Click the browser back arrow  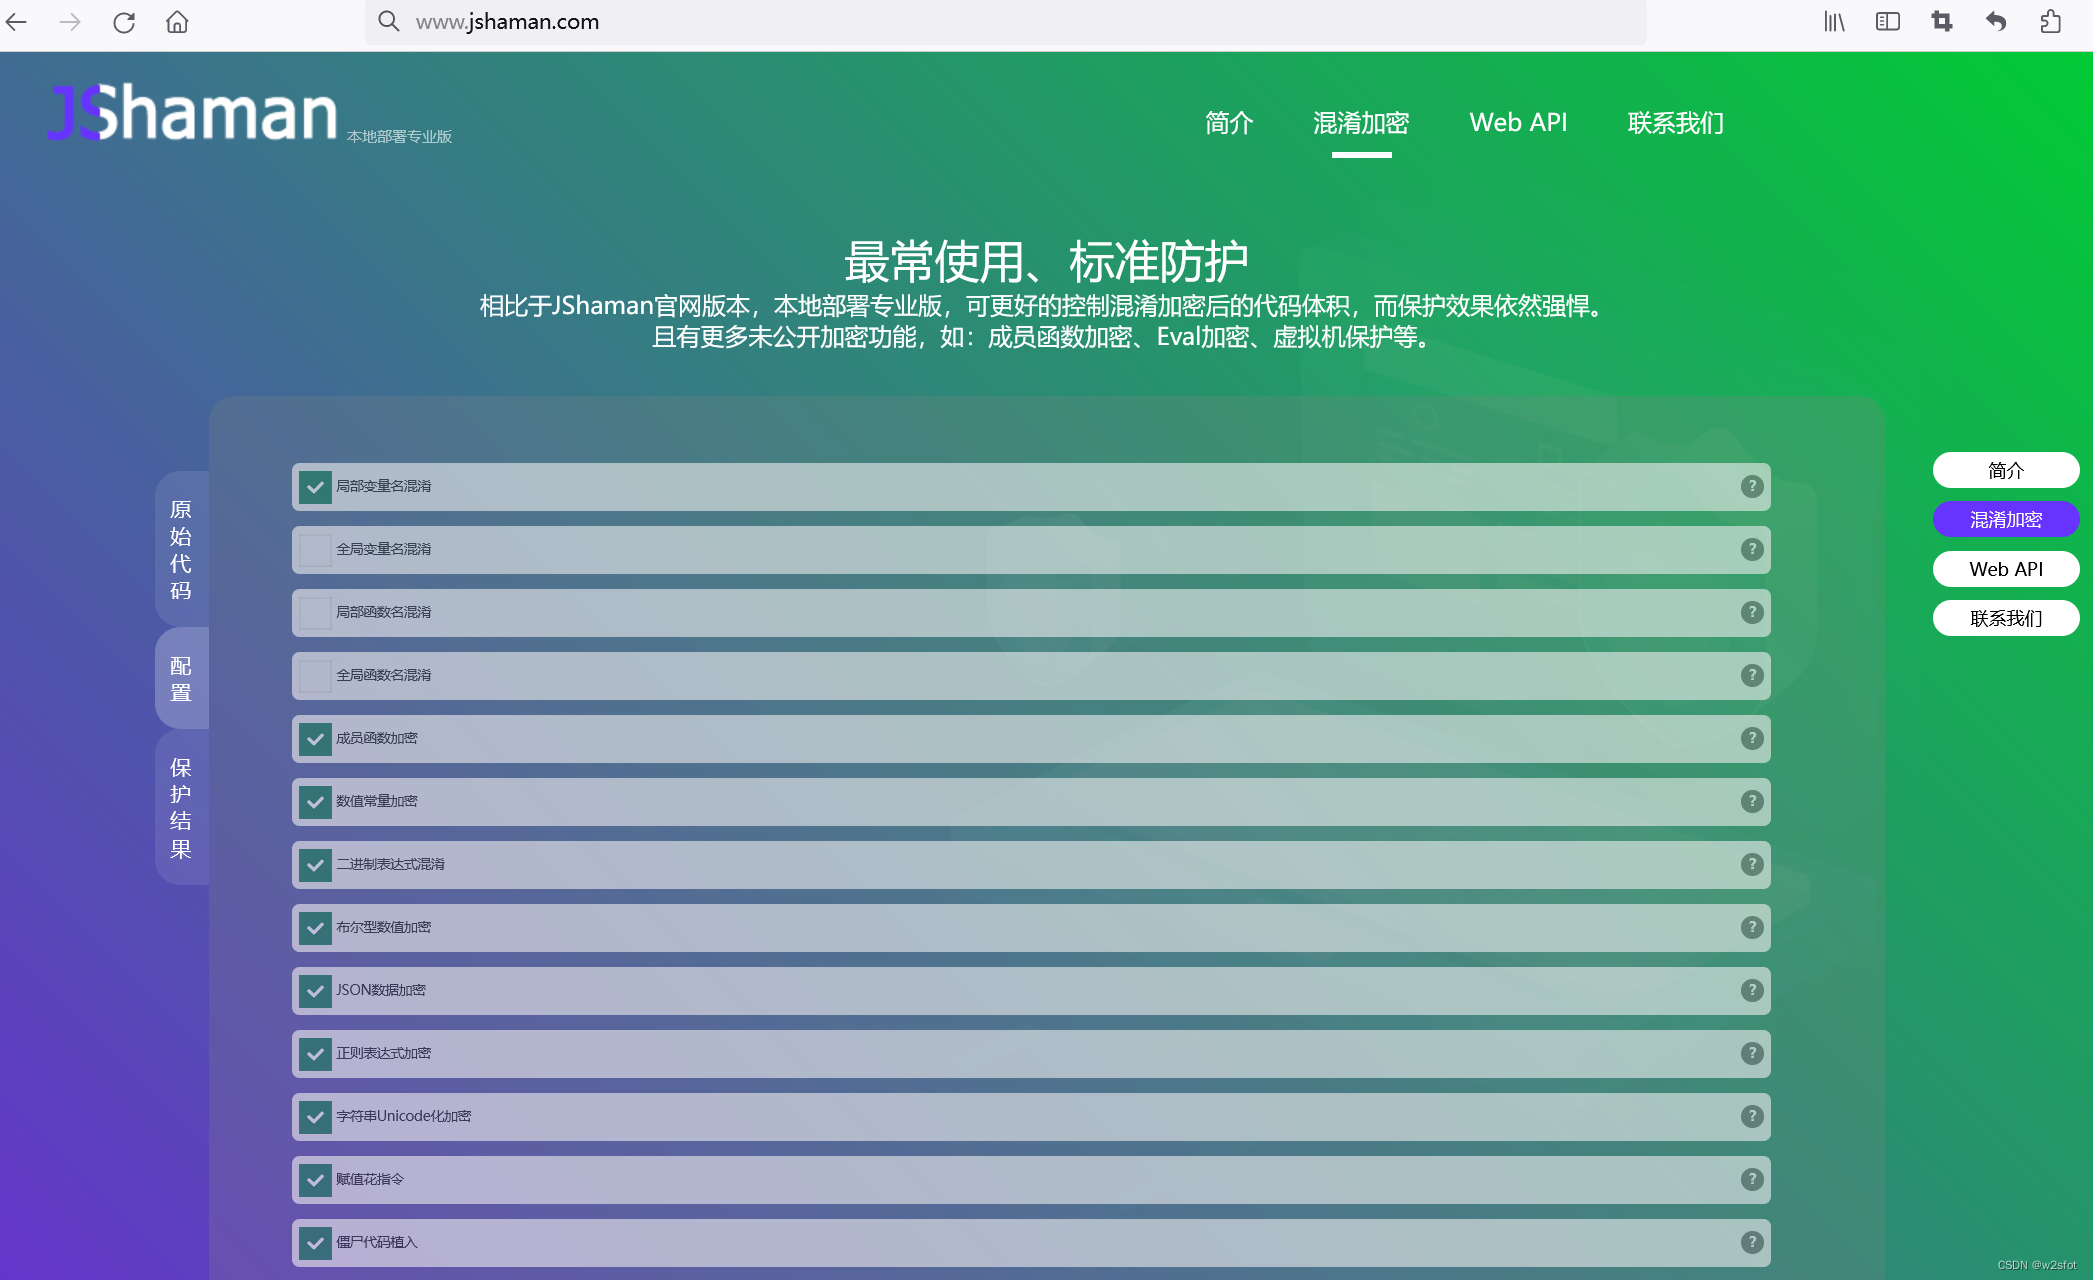[17, 22]
